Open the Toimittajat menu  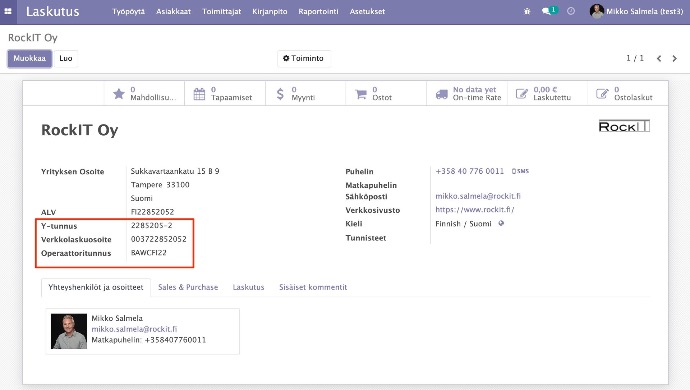click(x=221, y=11)
